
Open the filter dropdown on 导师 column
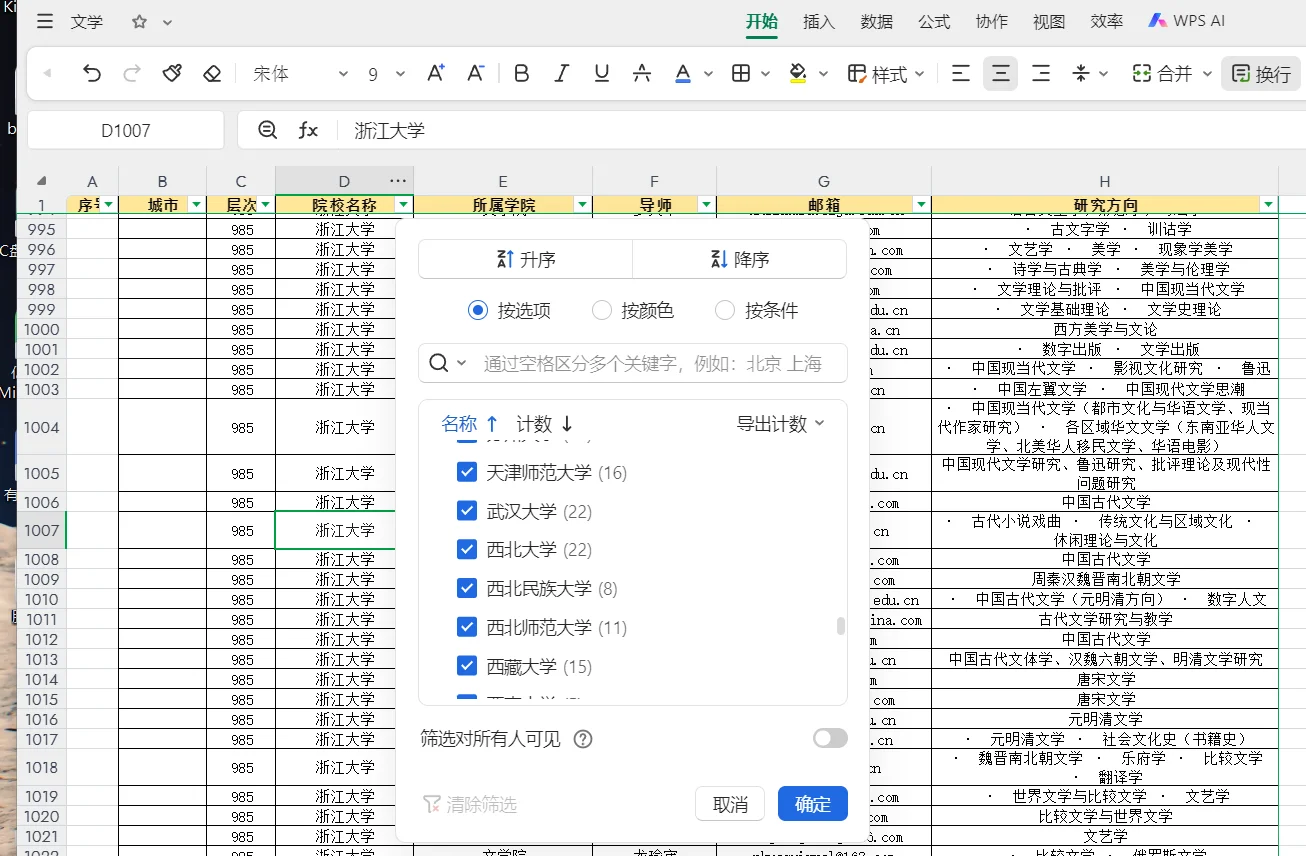point(706,205)
